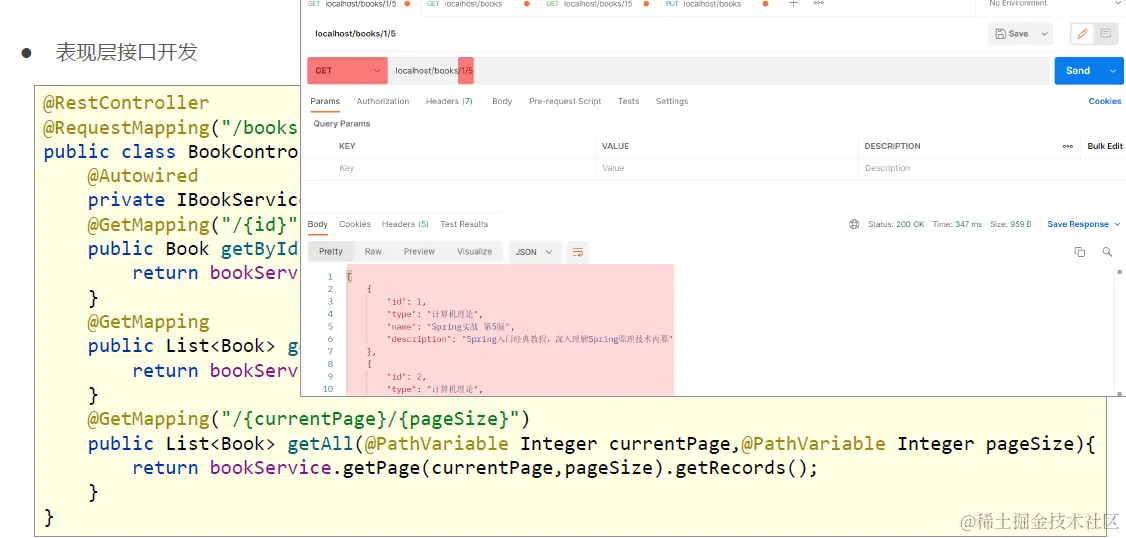Screen dimensions: 1126x538
Task: Open the Test Results tab
Action: [x=464, y=224]
